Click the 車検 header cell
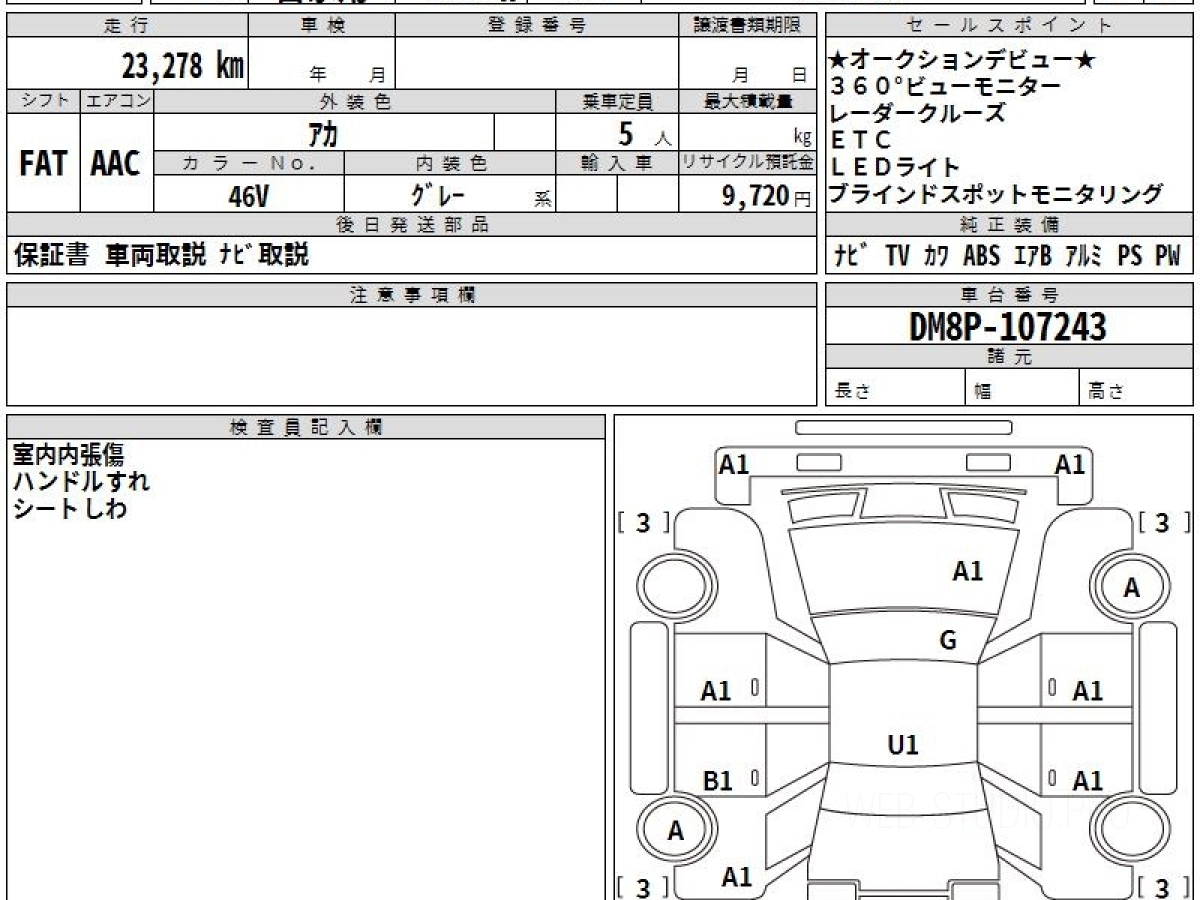Image resolution: width=1200 pixels, height=900 pixels. click(x=322, y=26)
